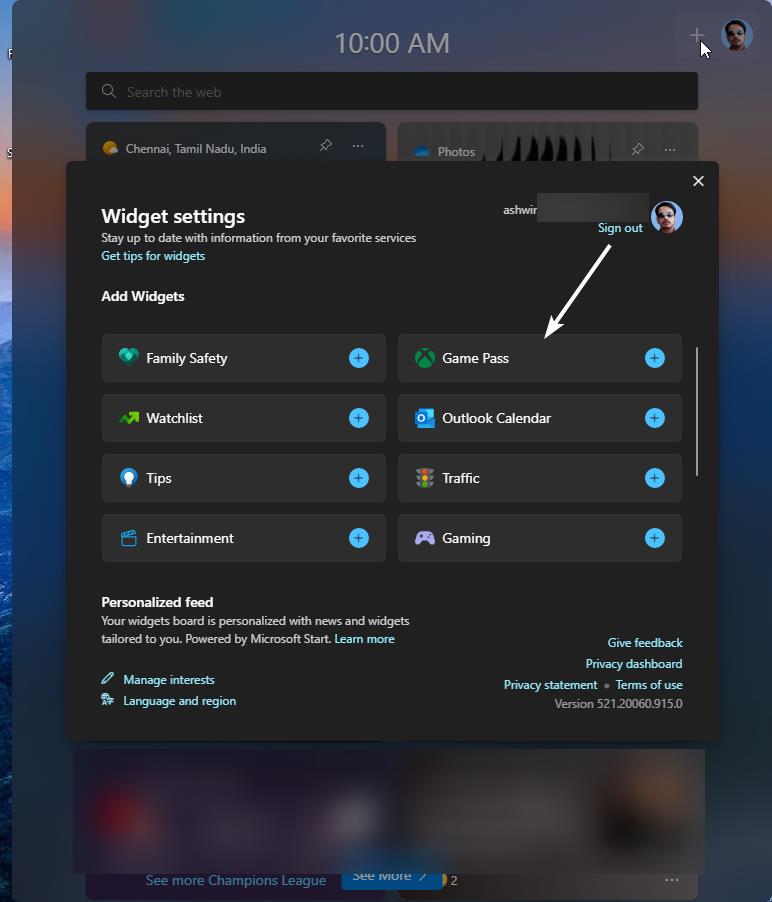Open the Learn more link
The image size is (772, 902).
coord(365,639)
